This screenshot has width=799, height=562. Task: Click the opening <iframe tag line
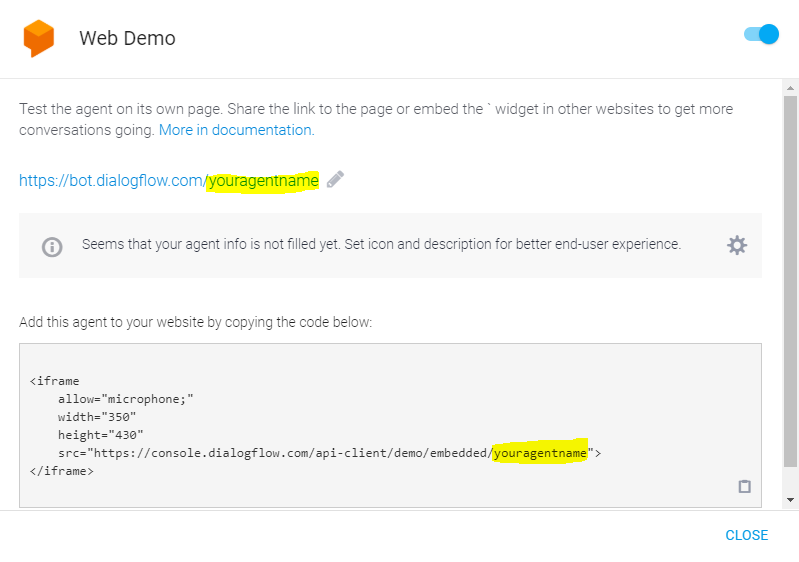point(55,381)
